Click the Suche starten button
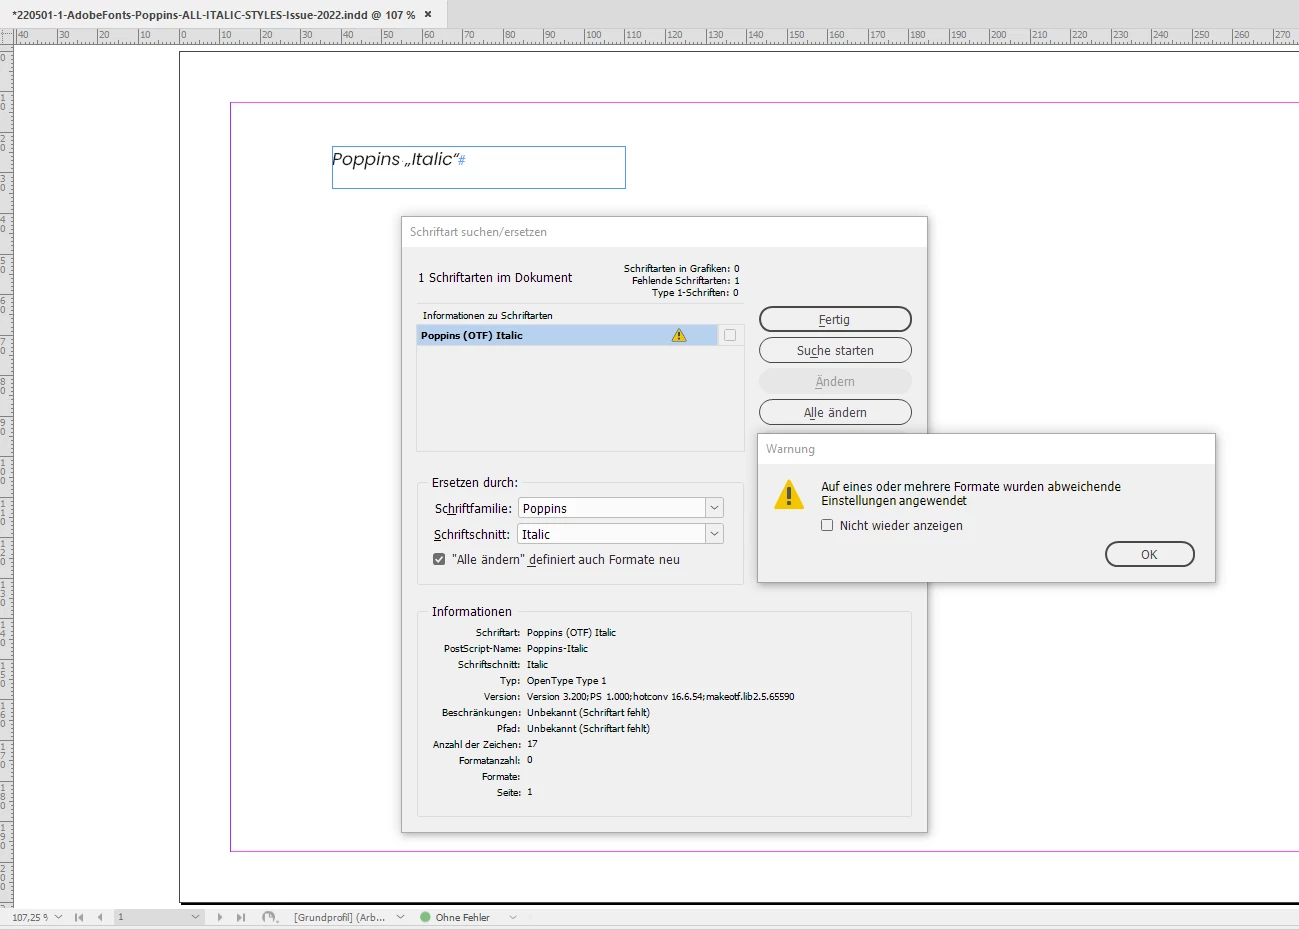The width and height of the screenshot is (1299, 930). pyautogui.click(x=835, y=350)
